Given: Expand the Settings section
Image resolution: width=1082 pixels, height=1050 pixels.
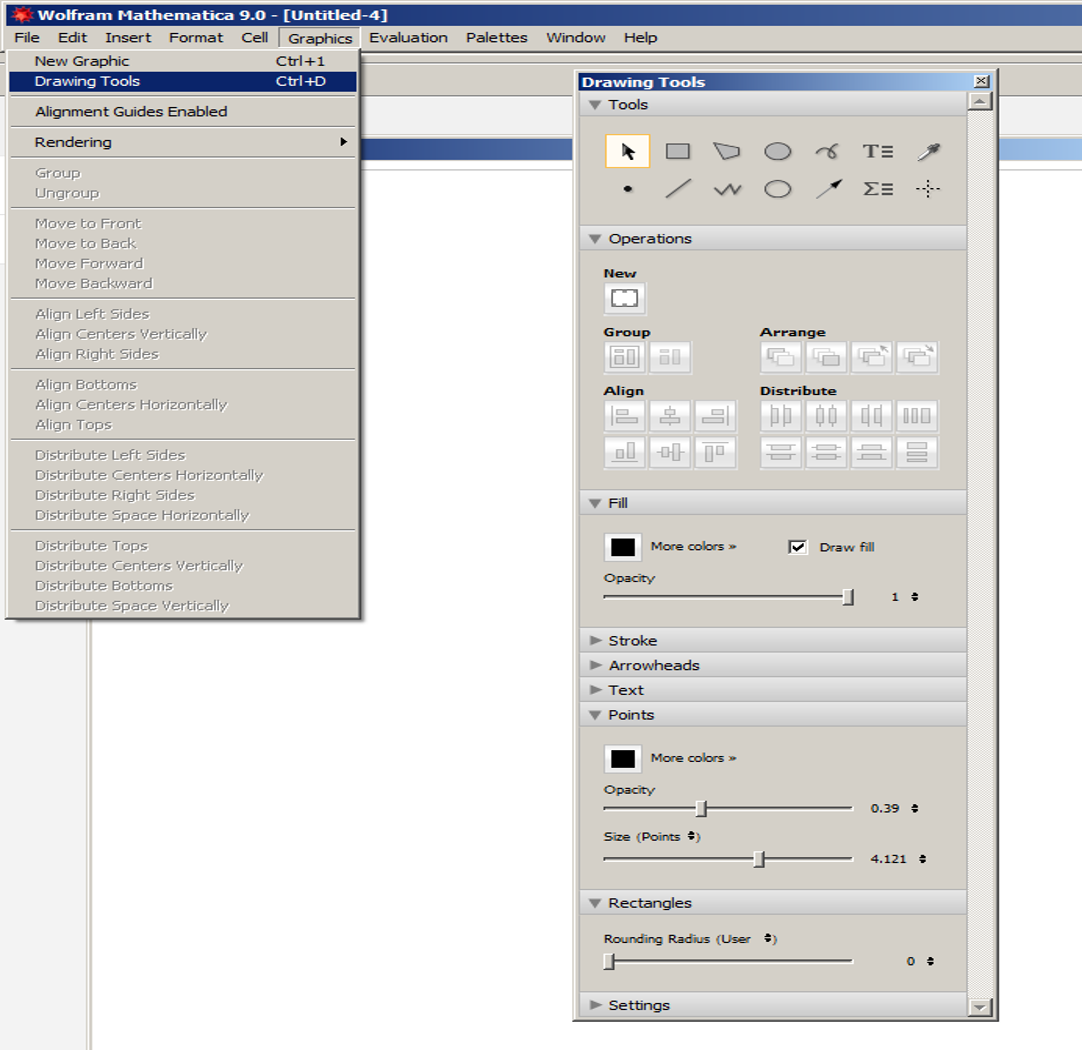Looking at the screenshot, I should click(596, 1005).
